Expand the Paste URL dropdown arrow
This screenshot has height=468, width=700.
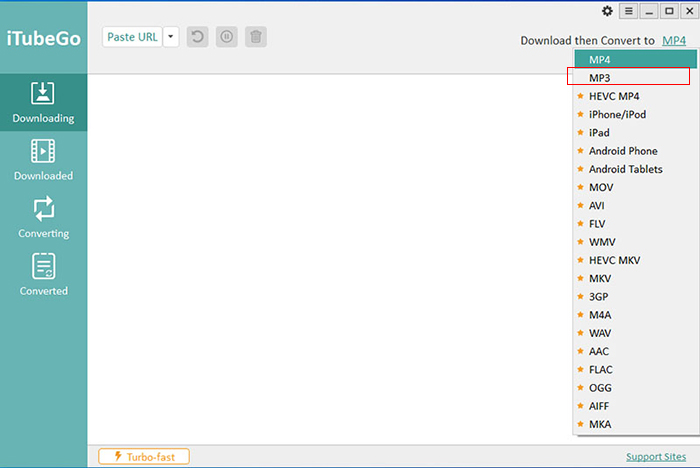170,37
